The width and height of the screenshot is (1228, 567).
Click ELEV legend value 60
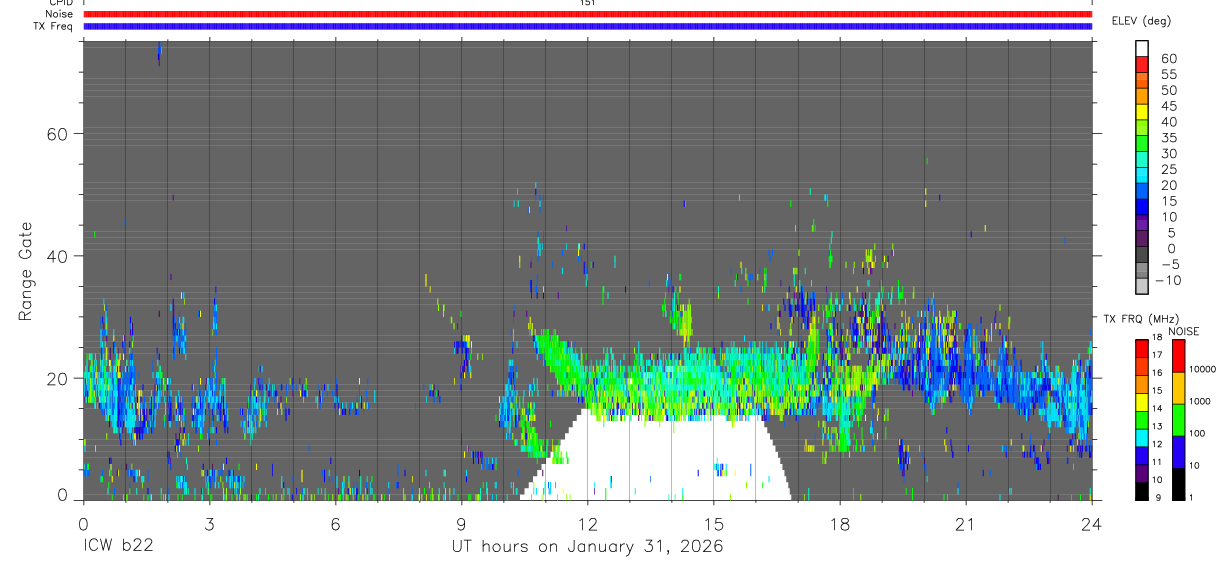tap(1169, 58)
